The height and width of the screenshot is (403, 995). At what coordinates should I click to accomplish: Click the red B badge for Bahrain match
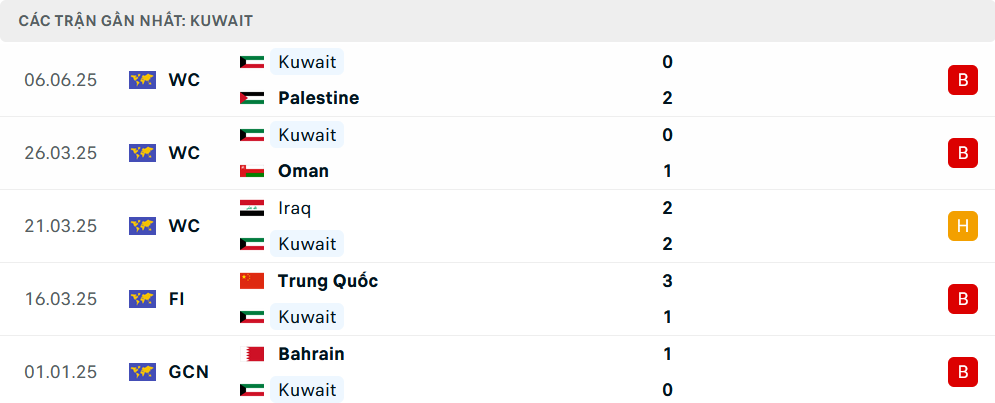(x=963, y=372)
